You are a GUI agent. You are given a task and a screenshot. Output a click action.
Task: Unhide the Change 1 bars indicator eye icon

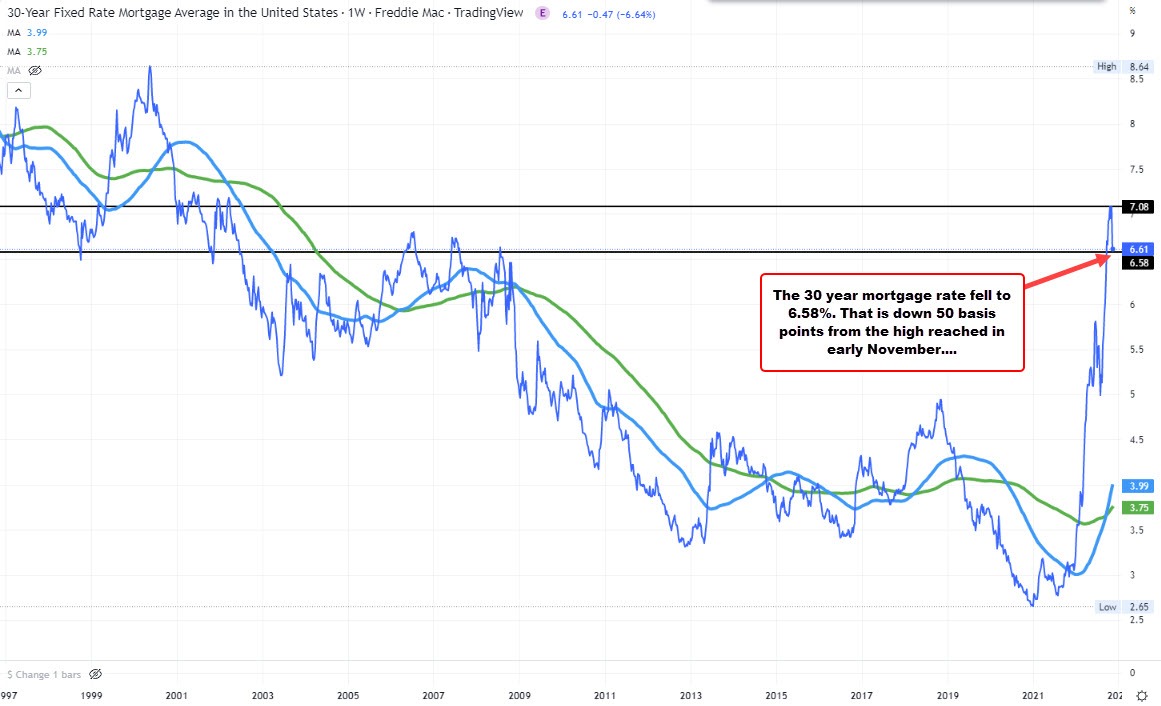coord(95,674)
